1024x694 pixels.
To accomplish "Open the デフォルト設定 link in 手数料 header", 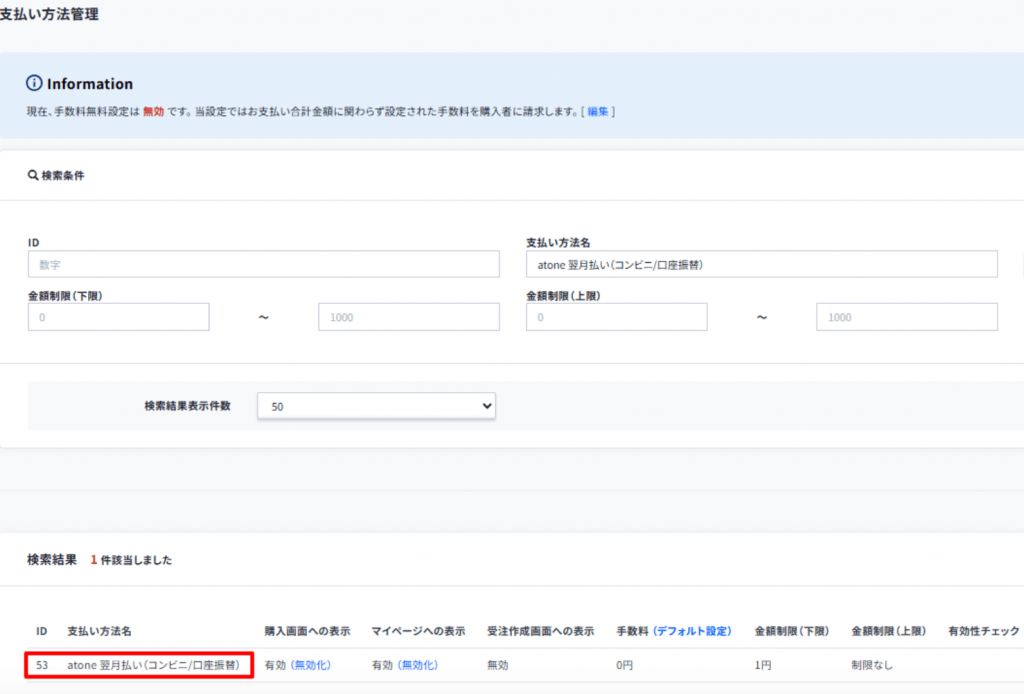I will 692,632.
